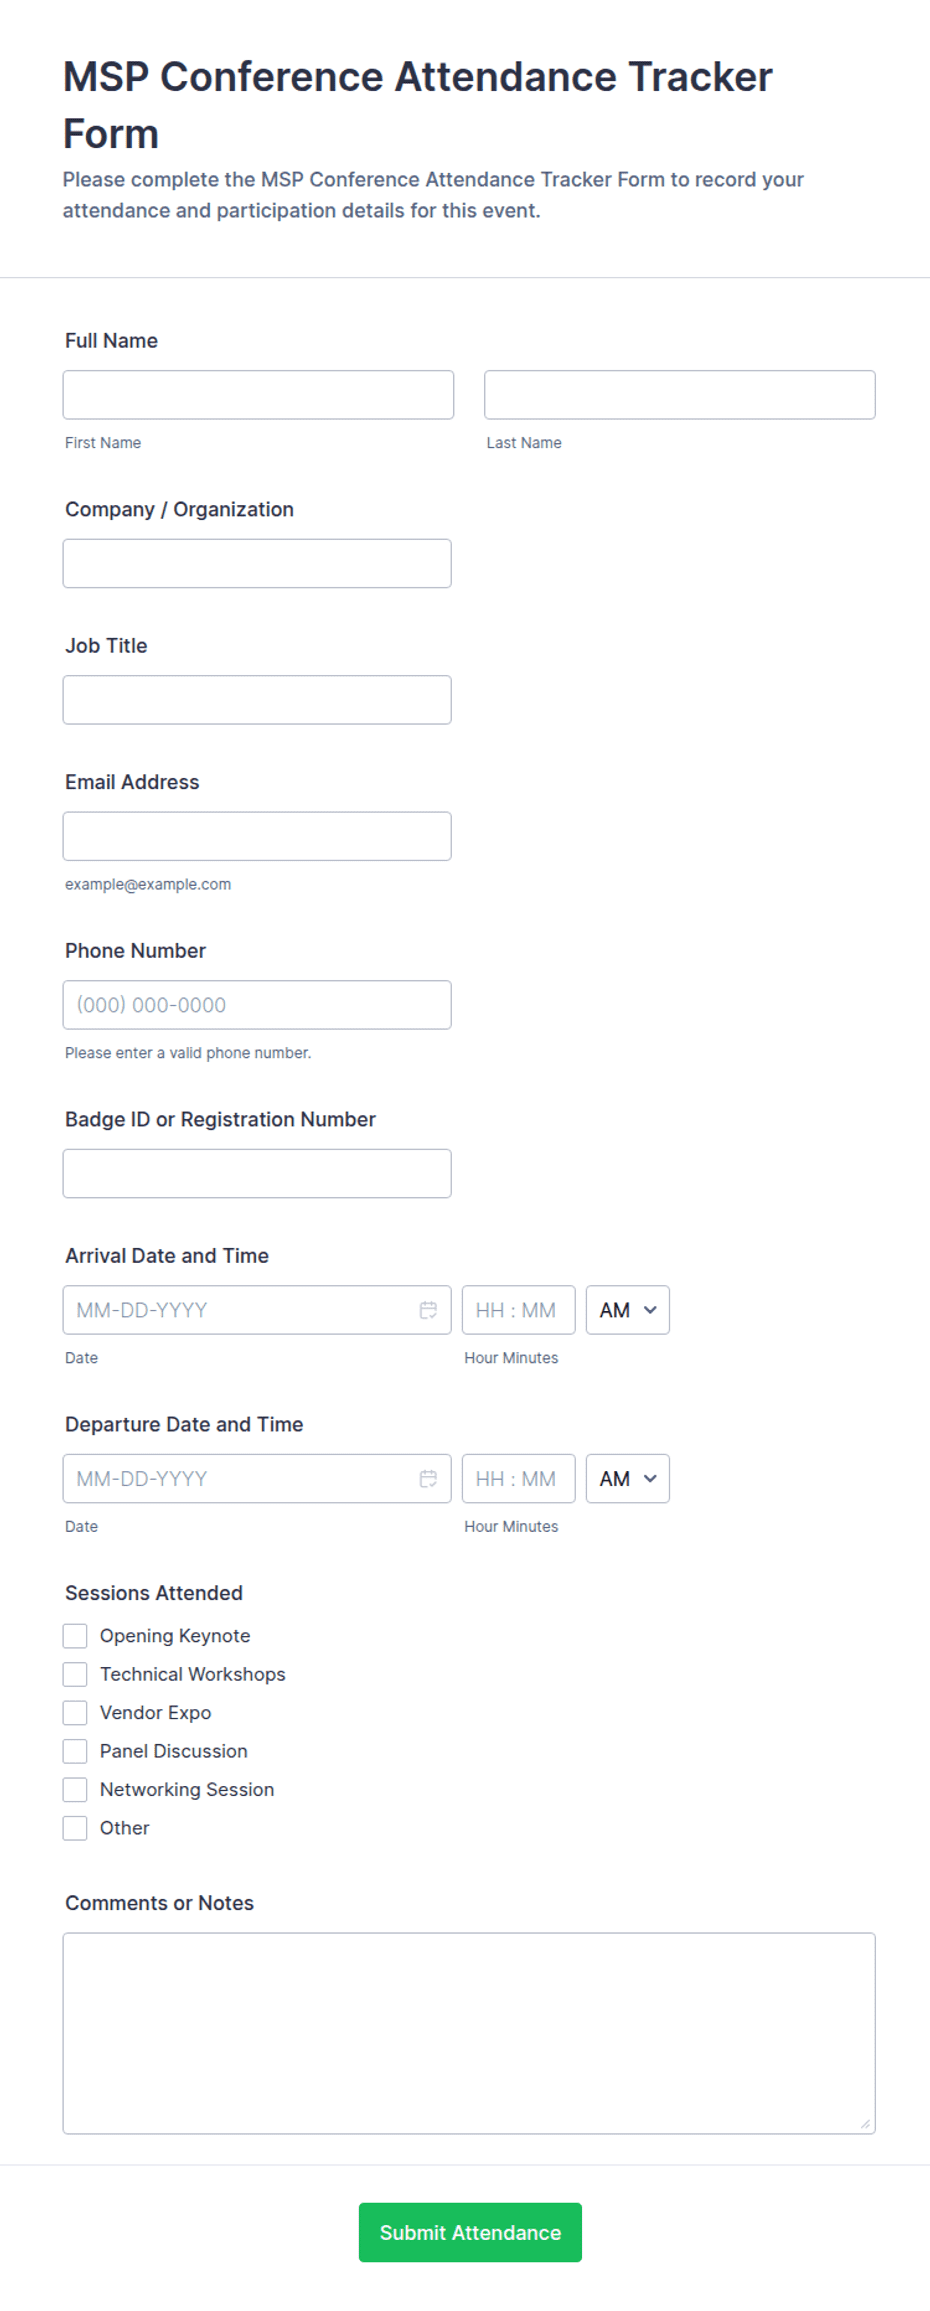Viewport: 930px width, 2311px height.
Task: Expand the Departure time AM/PM dropdown
Action: click(x=628, y=1479)
